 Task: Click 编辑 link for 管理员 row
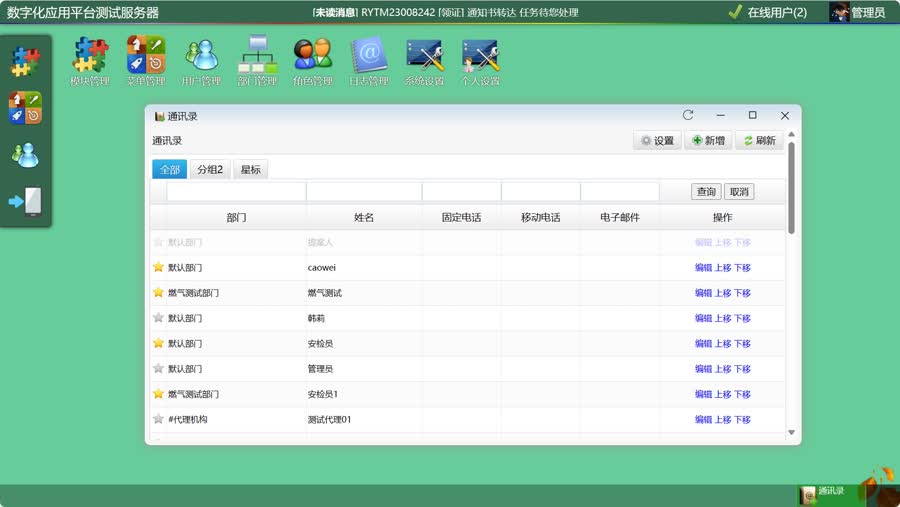703,369
